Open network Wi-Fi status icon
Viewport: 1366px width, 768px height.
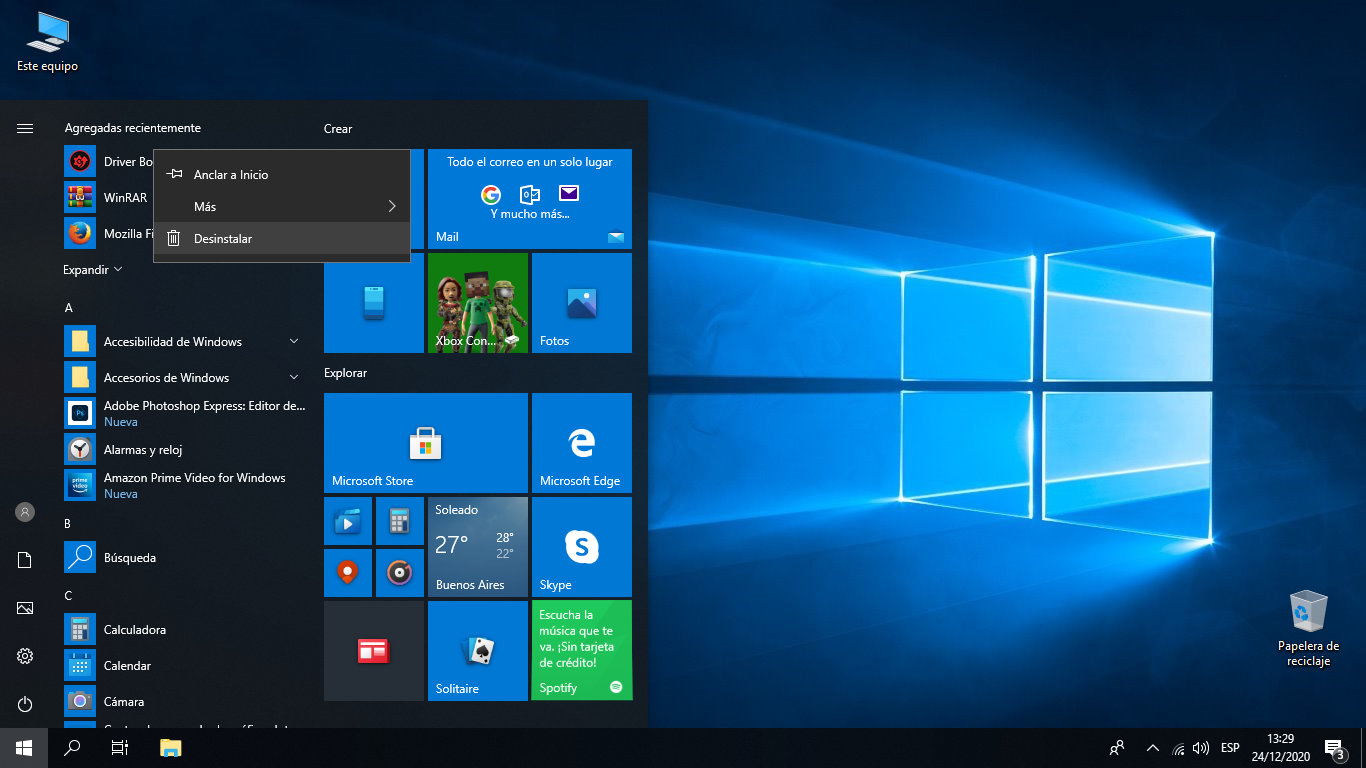(x=1179, y=748)
